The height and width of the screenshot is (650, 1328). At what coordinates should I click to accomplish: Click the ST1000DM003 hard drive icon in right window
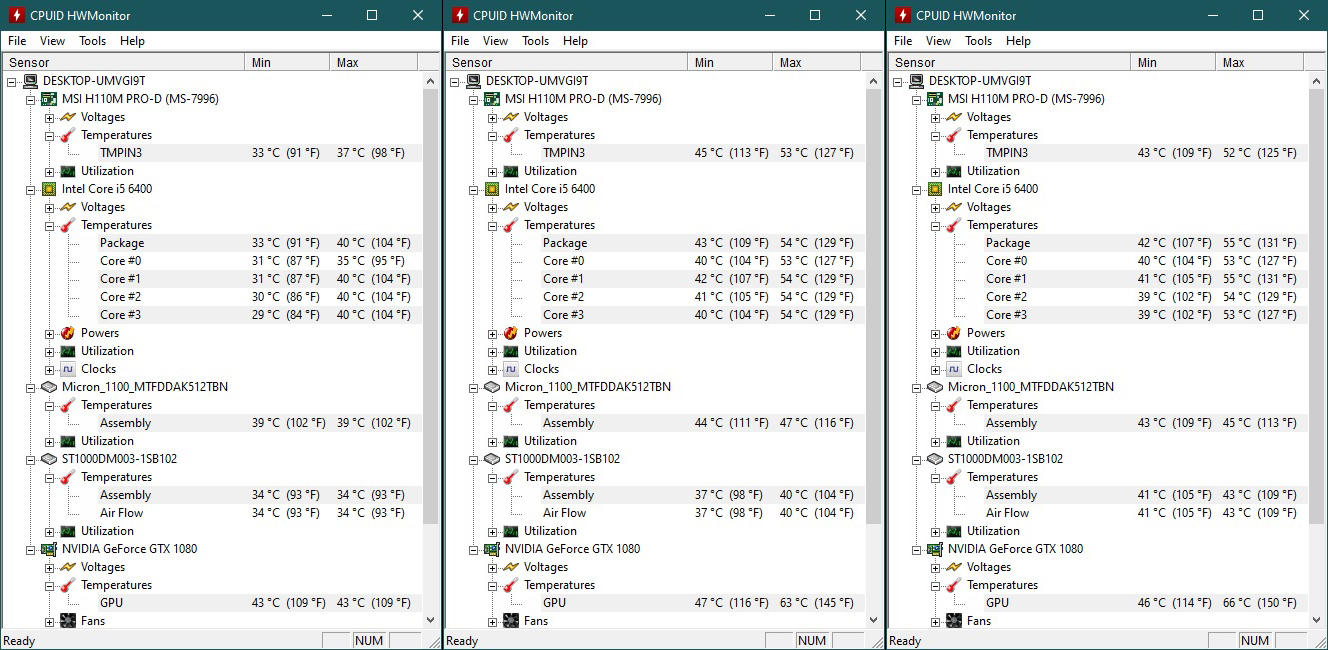coord(934,459)
